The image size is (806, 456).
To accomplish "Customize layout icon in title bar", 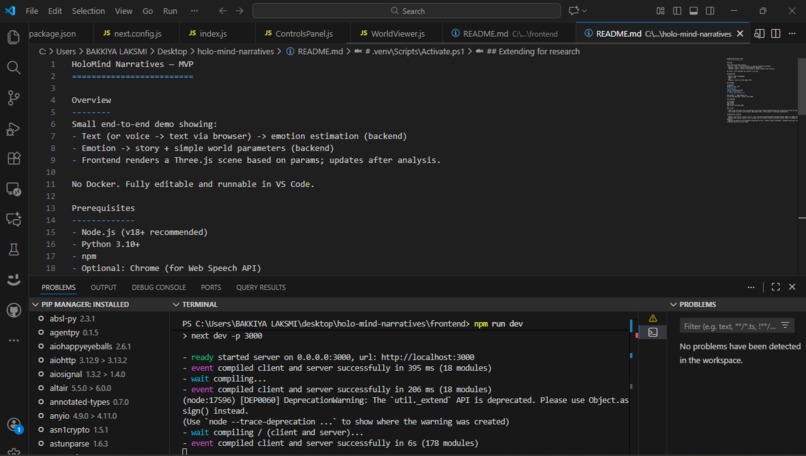I will pos(661,11).
